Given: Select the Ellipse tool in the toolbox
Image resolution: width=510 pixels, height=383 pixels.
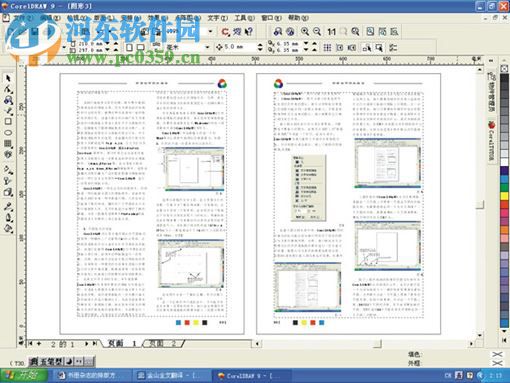Looking at the screenshot, I should [8, 133].
